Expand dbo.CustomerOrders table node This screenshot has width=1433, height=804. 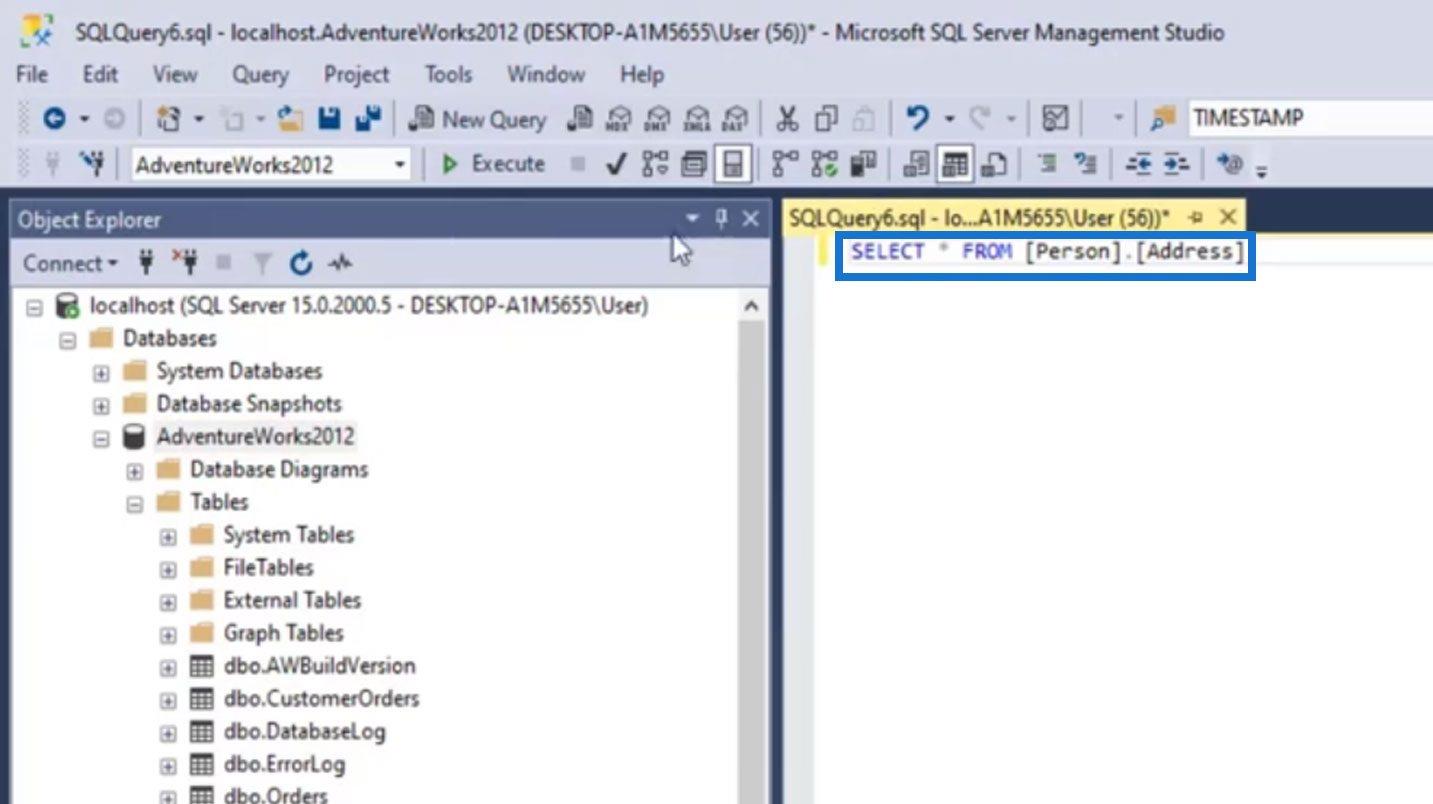(168, 700)
